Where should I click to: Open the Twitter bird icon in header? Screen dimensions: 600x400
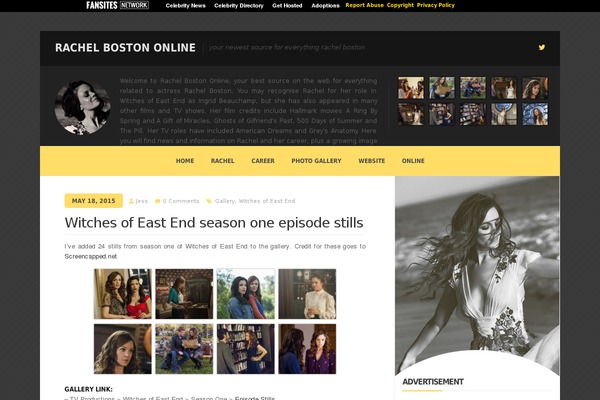(541, 47)
